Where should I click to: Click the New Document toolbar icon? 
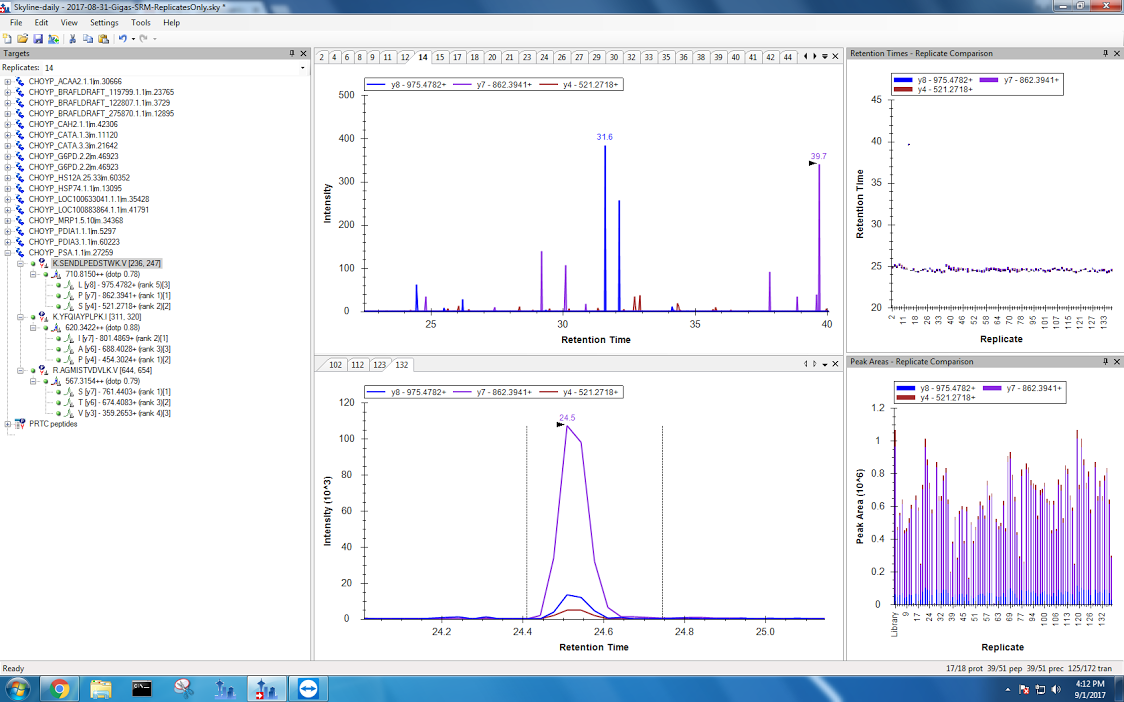click(8, 38)
